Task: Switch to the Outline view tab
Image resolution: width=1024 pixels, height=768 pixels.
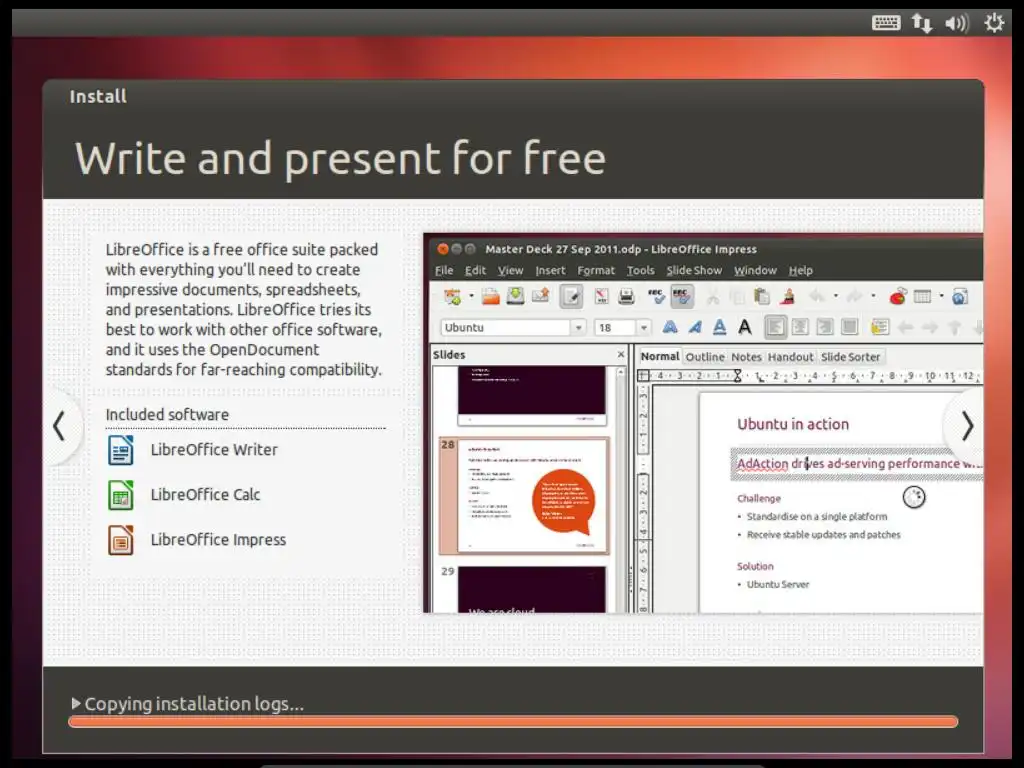Action: click(705, 357)
